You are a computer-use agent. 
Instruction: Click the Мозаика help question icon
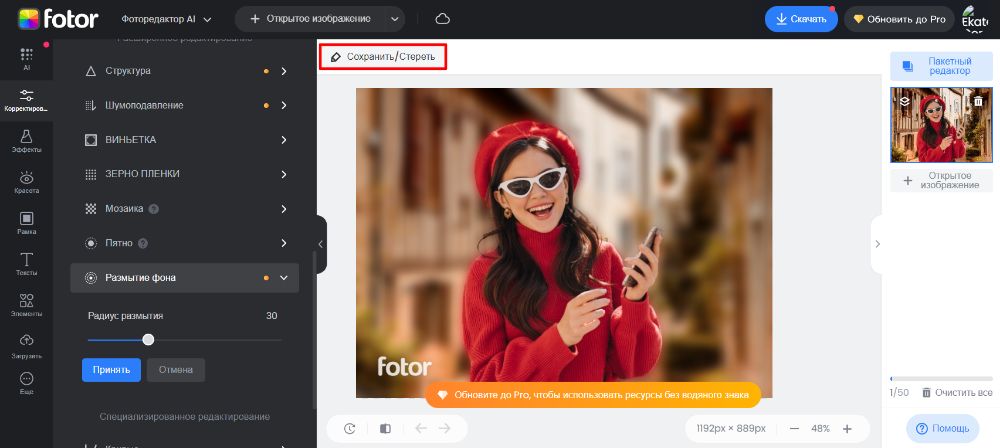[154, 209]
